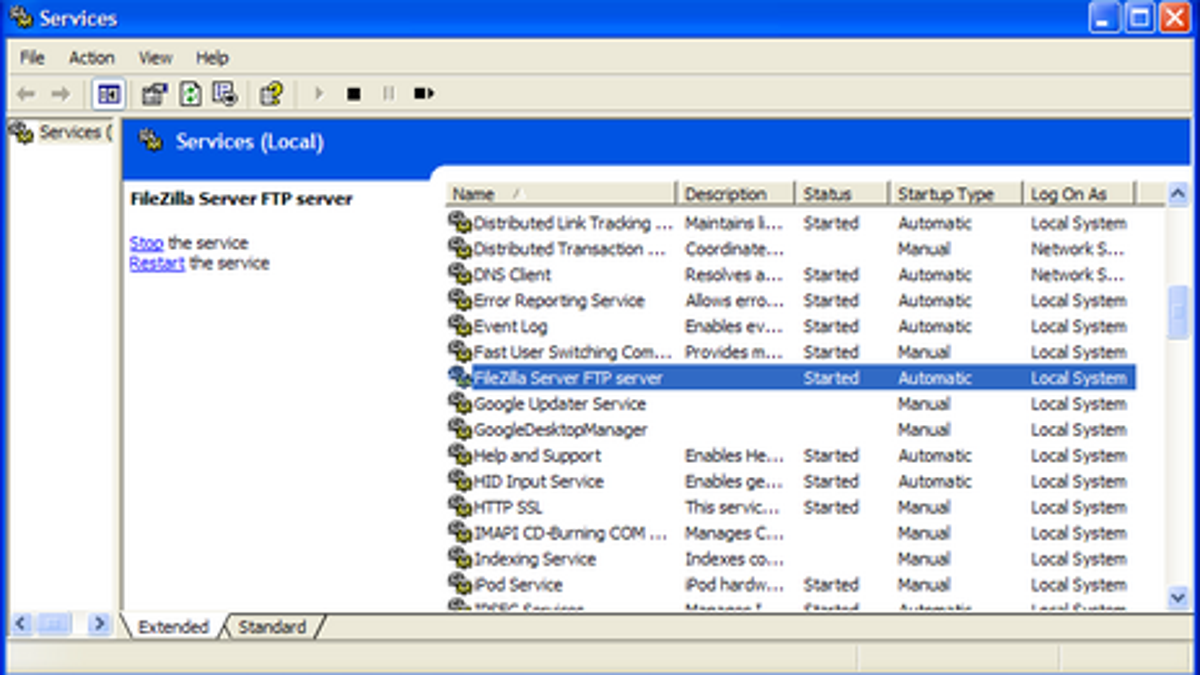
Task: Select Services (Local) tree node
Action: [x=60, y=132]
